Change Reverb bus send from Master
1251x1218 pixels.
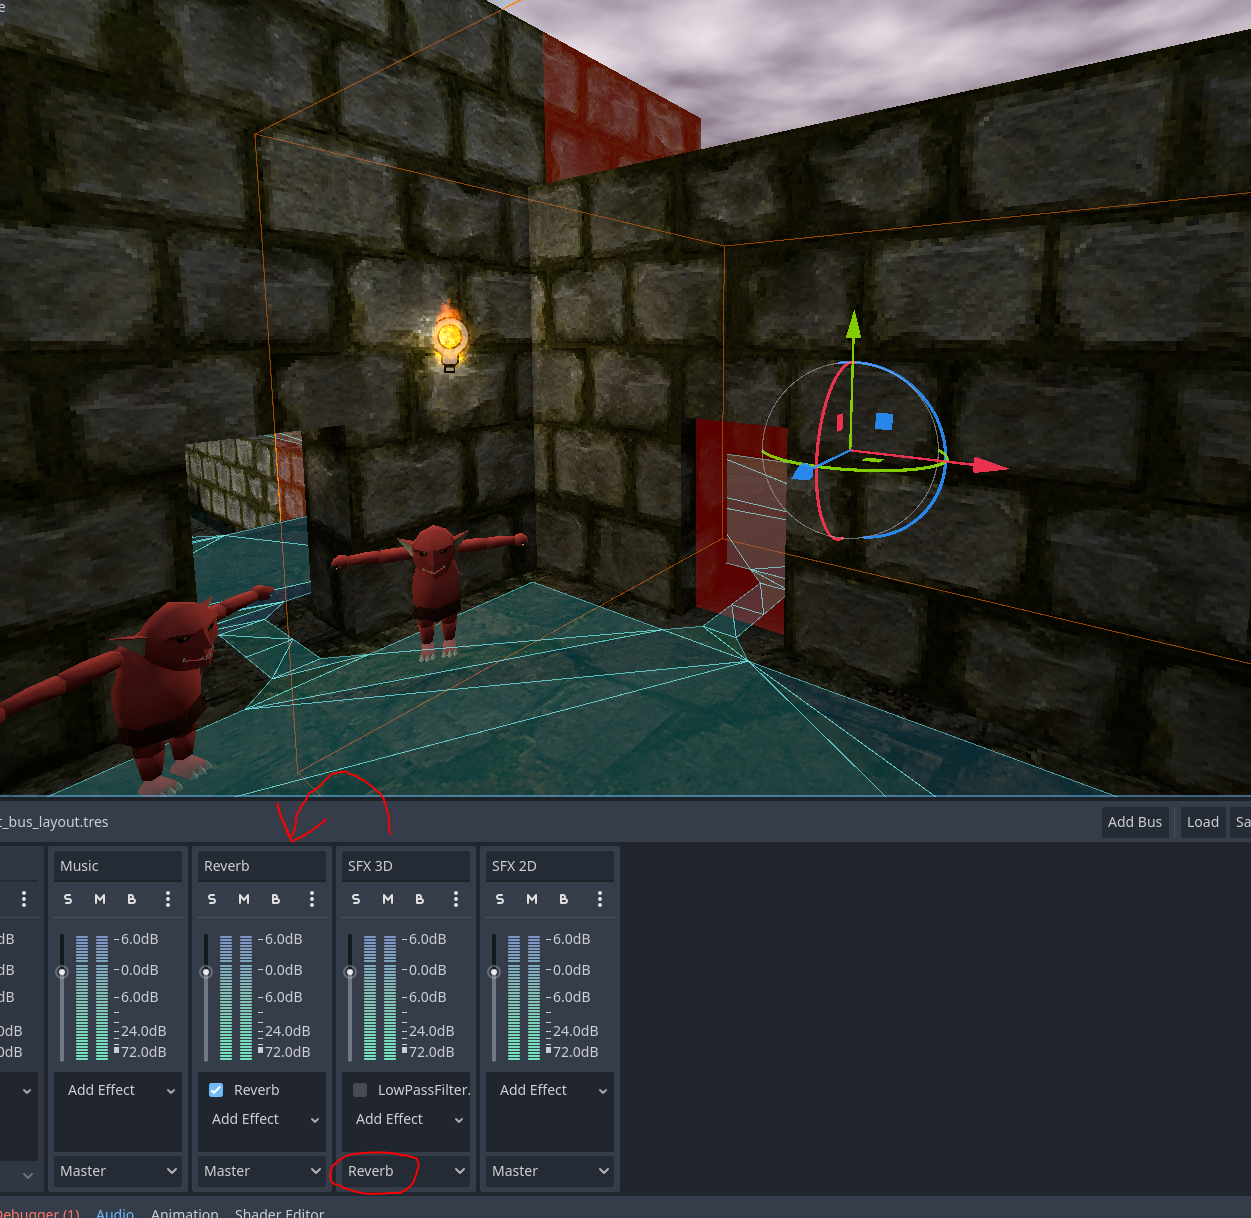(262, 1171)
